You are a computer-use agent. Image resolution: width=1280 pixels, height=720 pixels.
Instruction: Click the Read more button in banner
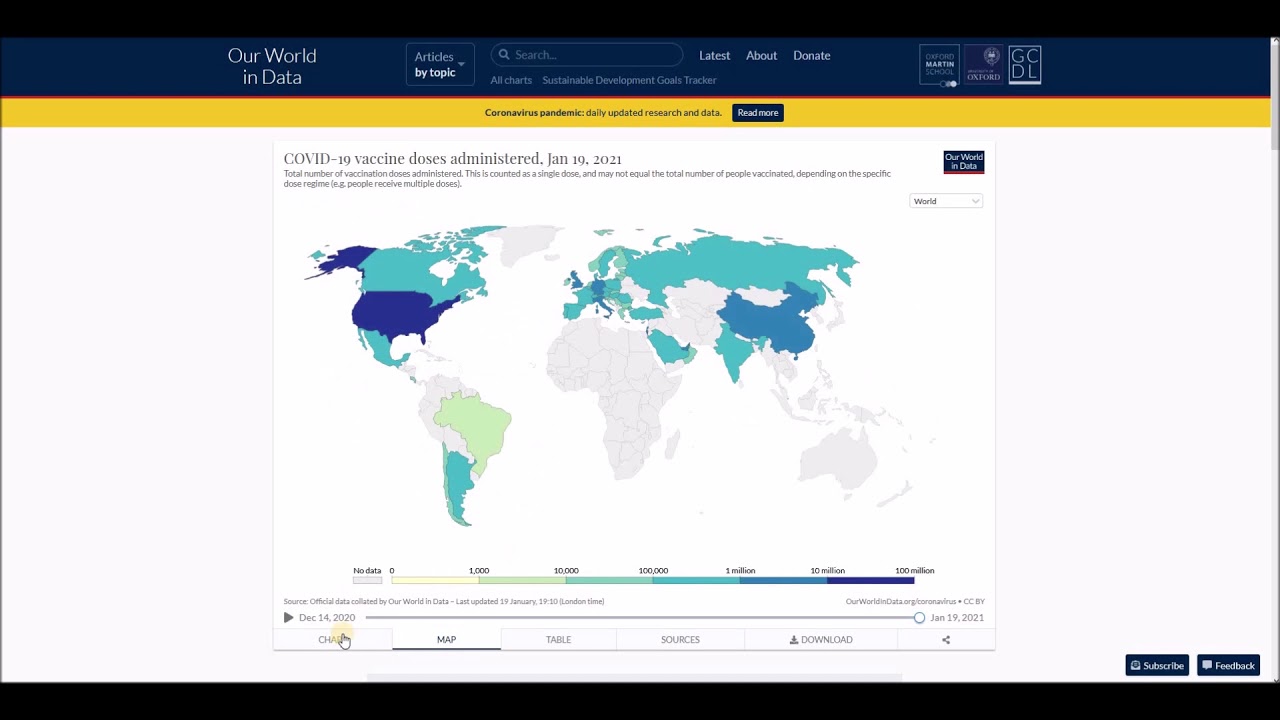(757, 113)
